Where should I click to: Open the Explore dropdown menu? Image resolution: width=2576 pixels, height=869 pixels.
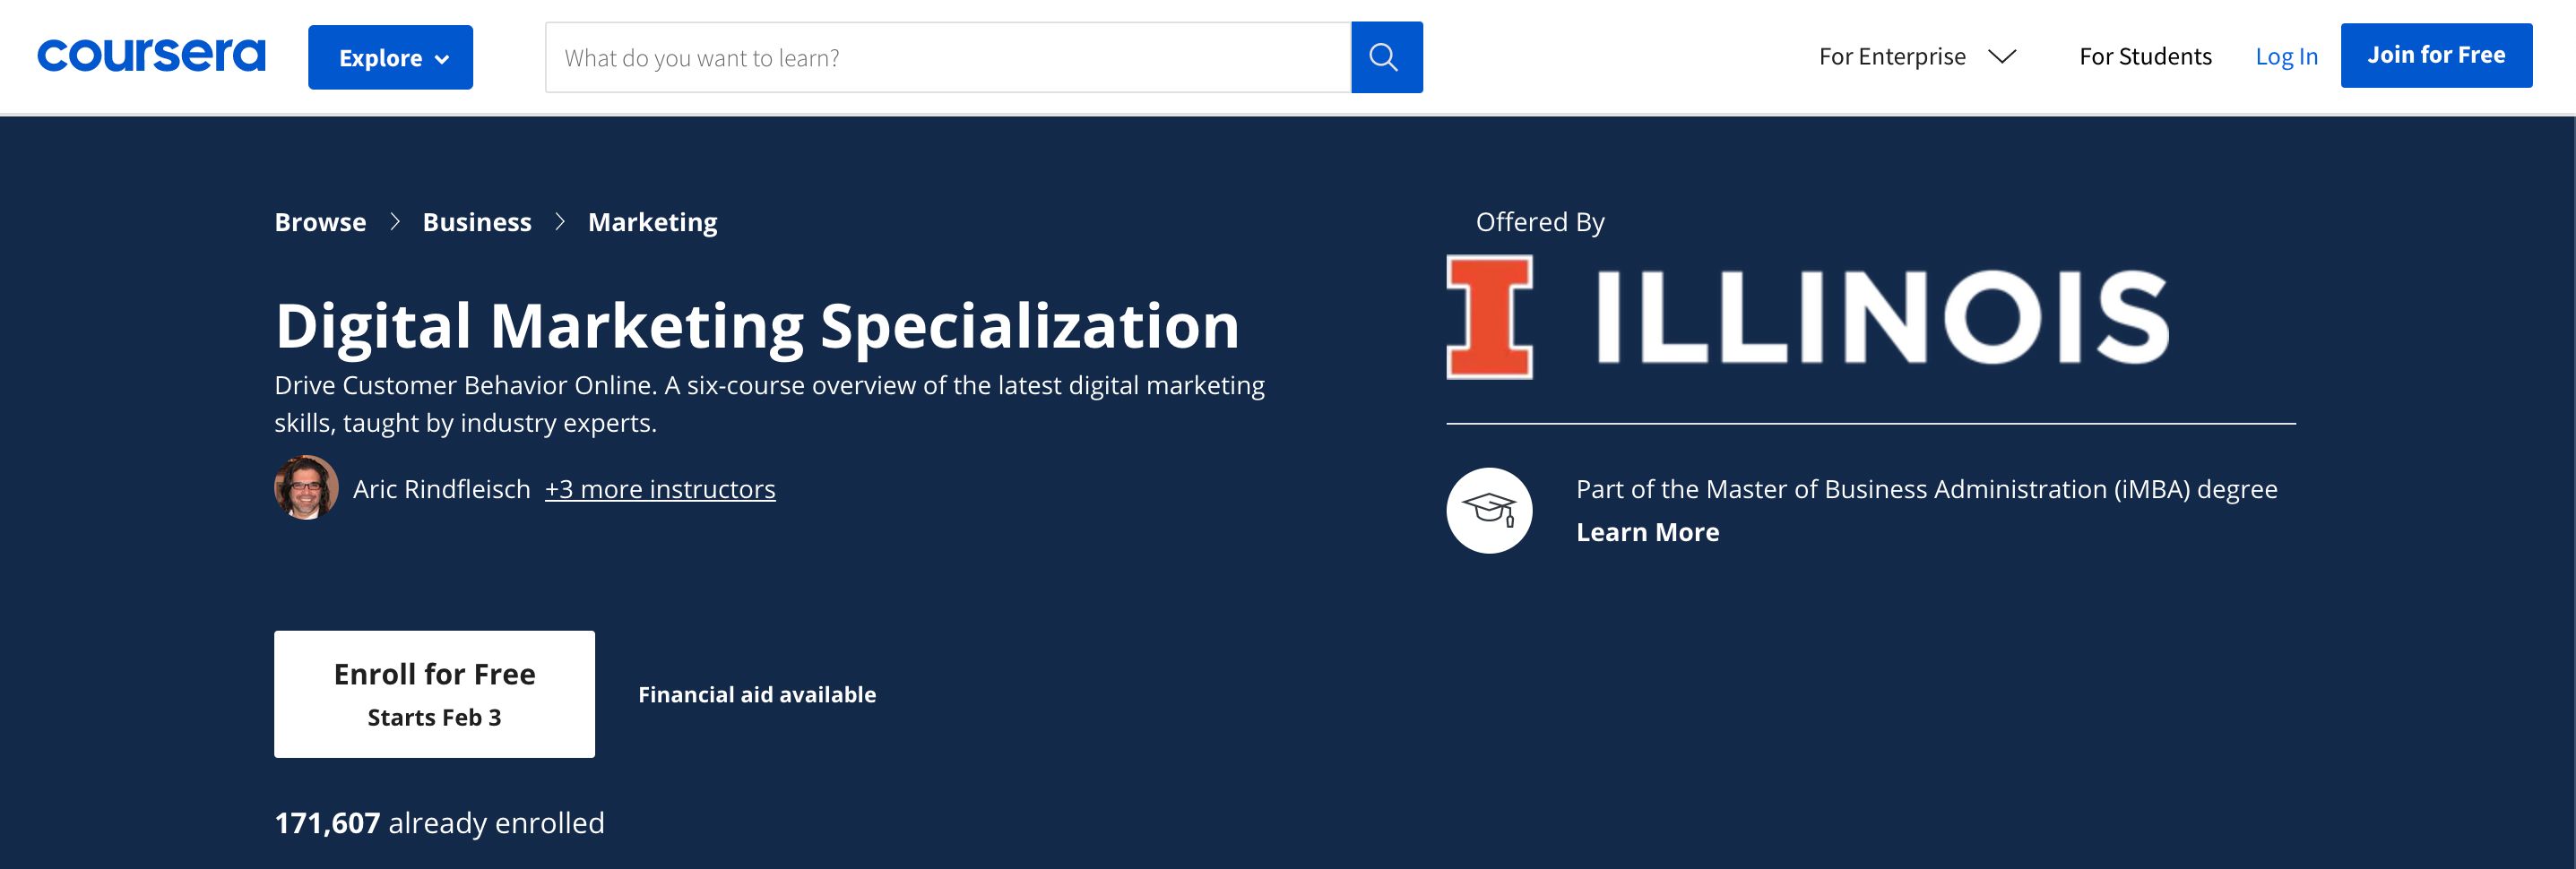coord(390,57)
